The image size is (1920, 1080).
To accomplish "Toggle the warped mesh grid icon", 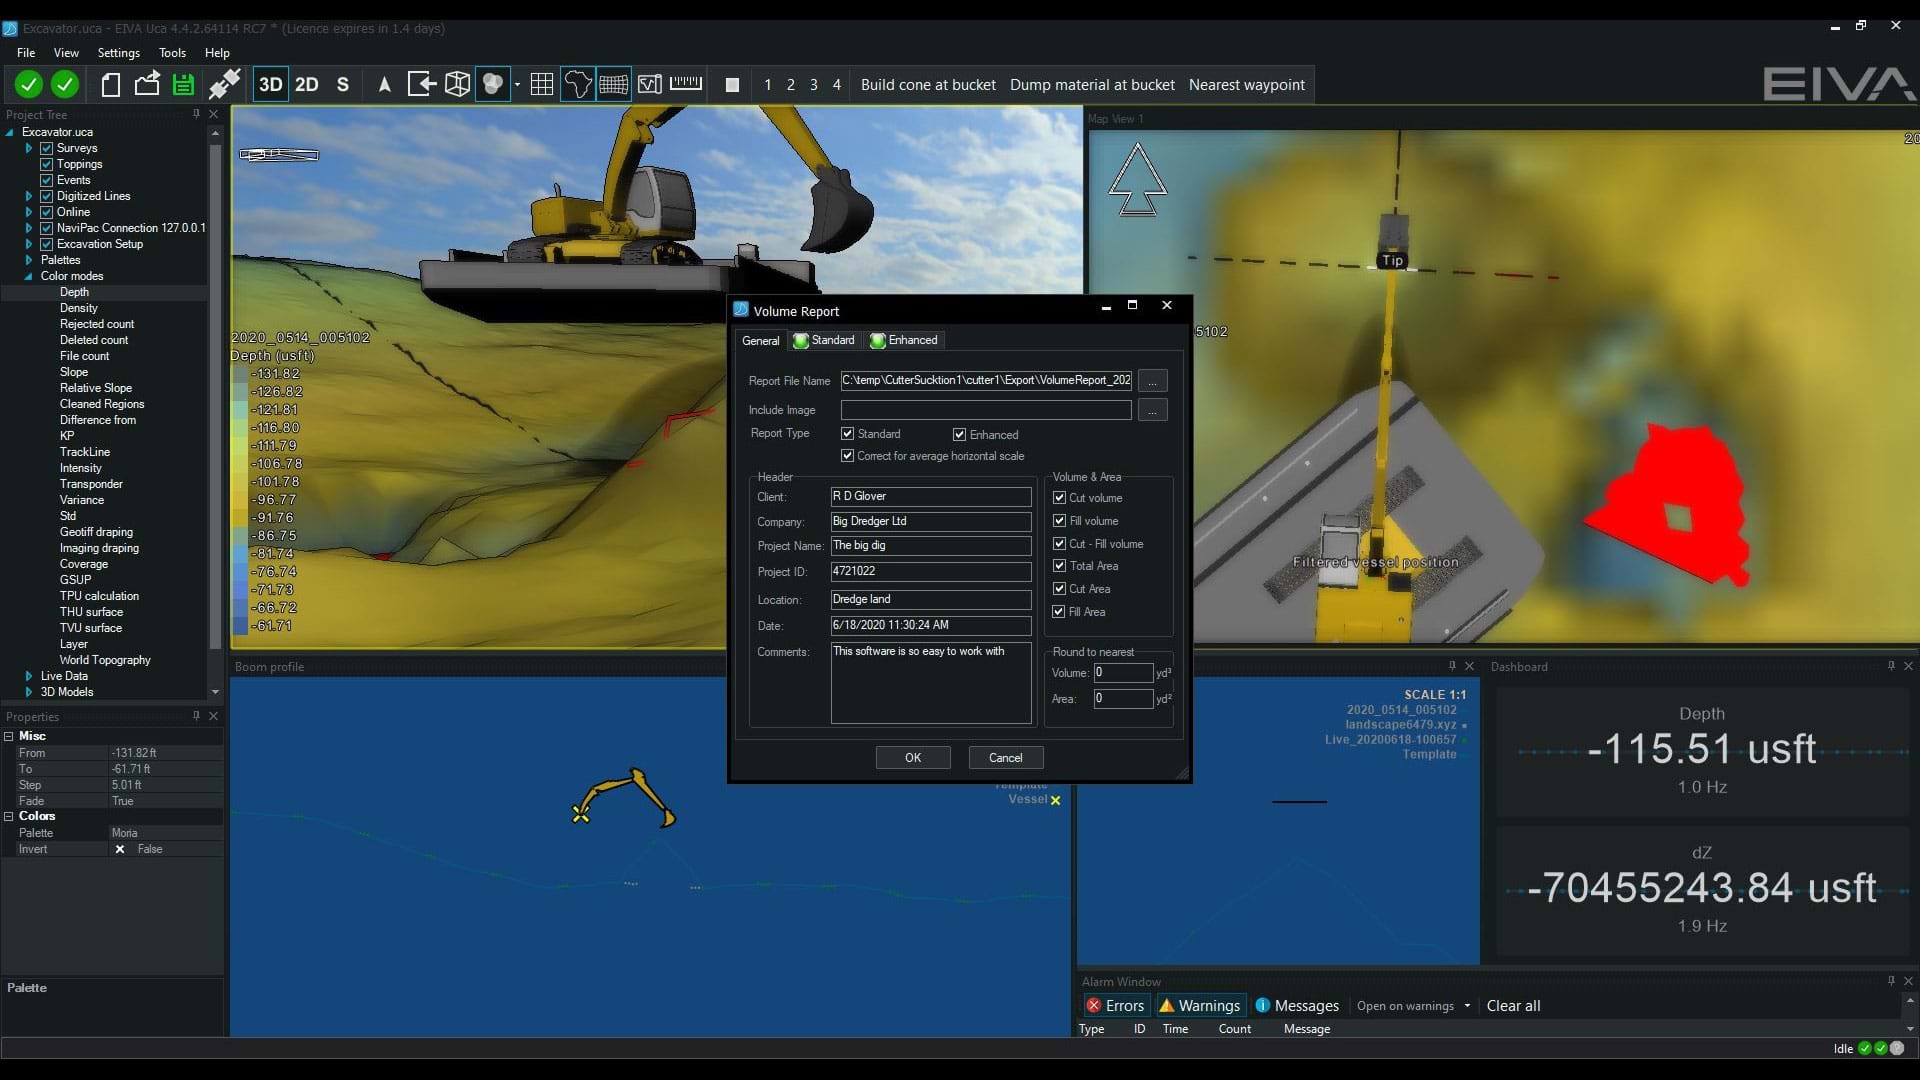I will (613, 85).
